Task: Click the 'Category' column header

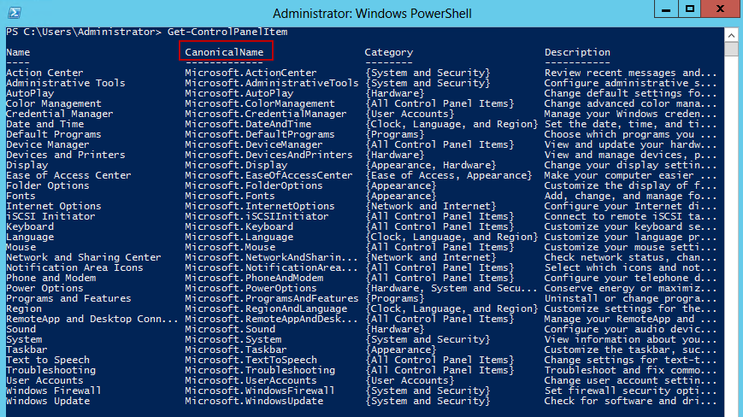Action: point(389,52)
